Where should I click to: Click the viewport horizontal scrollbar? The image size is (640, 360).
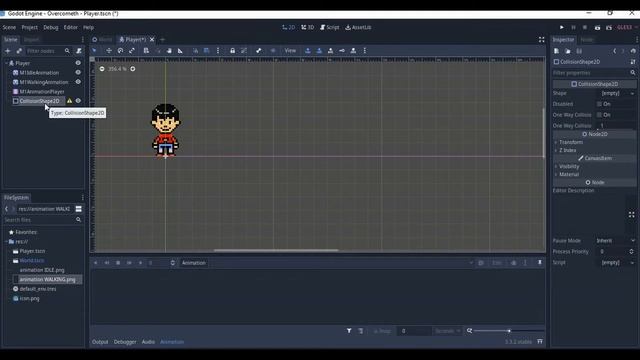click(276, 250)
